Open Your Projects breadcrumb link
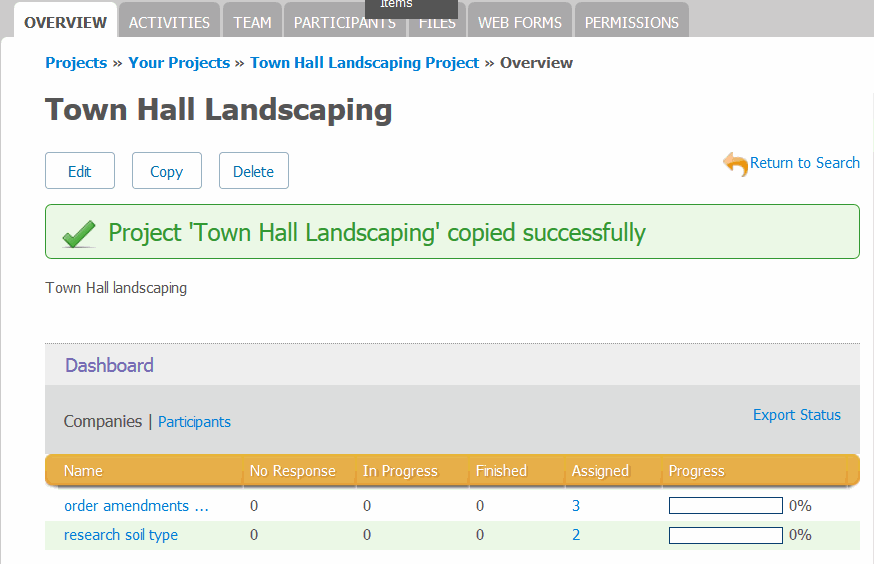Screen dimensions: 874x564 coord(179,62)
